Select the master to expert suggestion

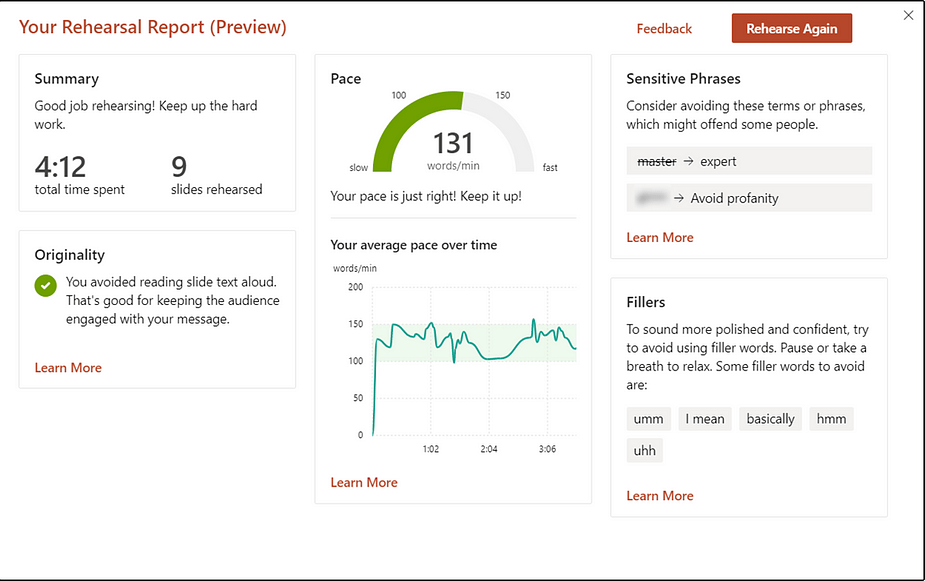[749, 161]
